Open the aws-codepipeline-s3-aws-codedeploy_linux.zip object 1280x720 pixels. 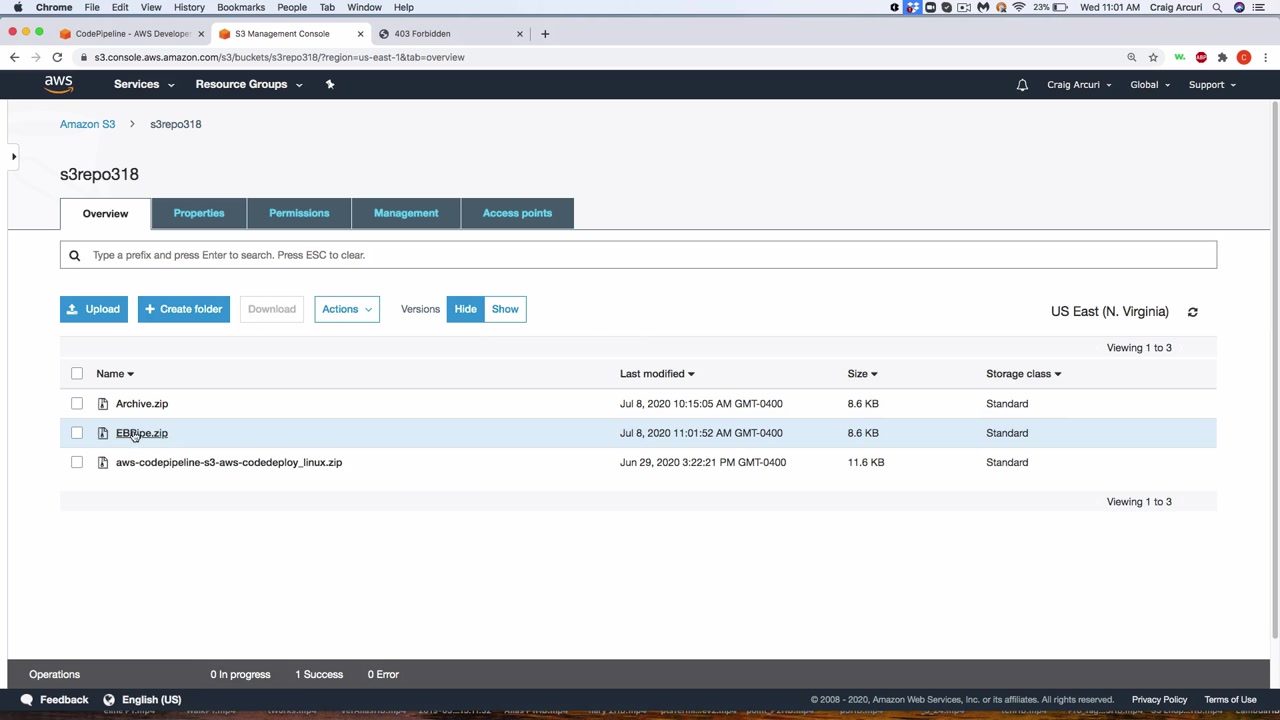[x=229, y=463]
